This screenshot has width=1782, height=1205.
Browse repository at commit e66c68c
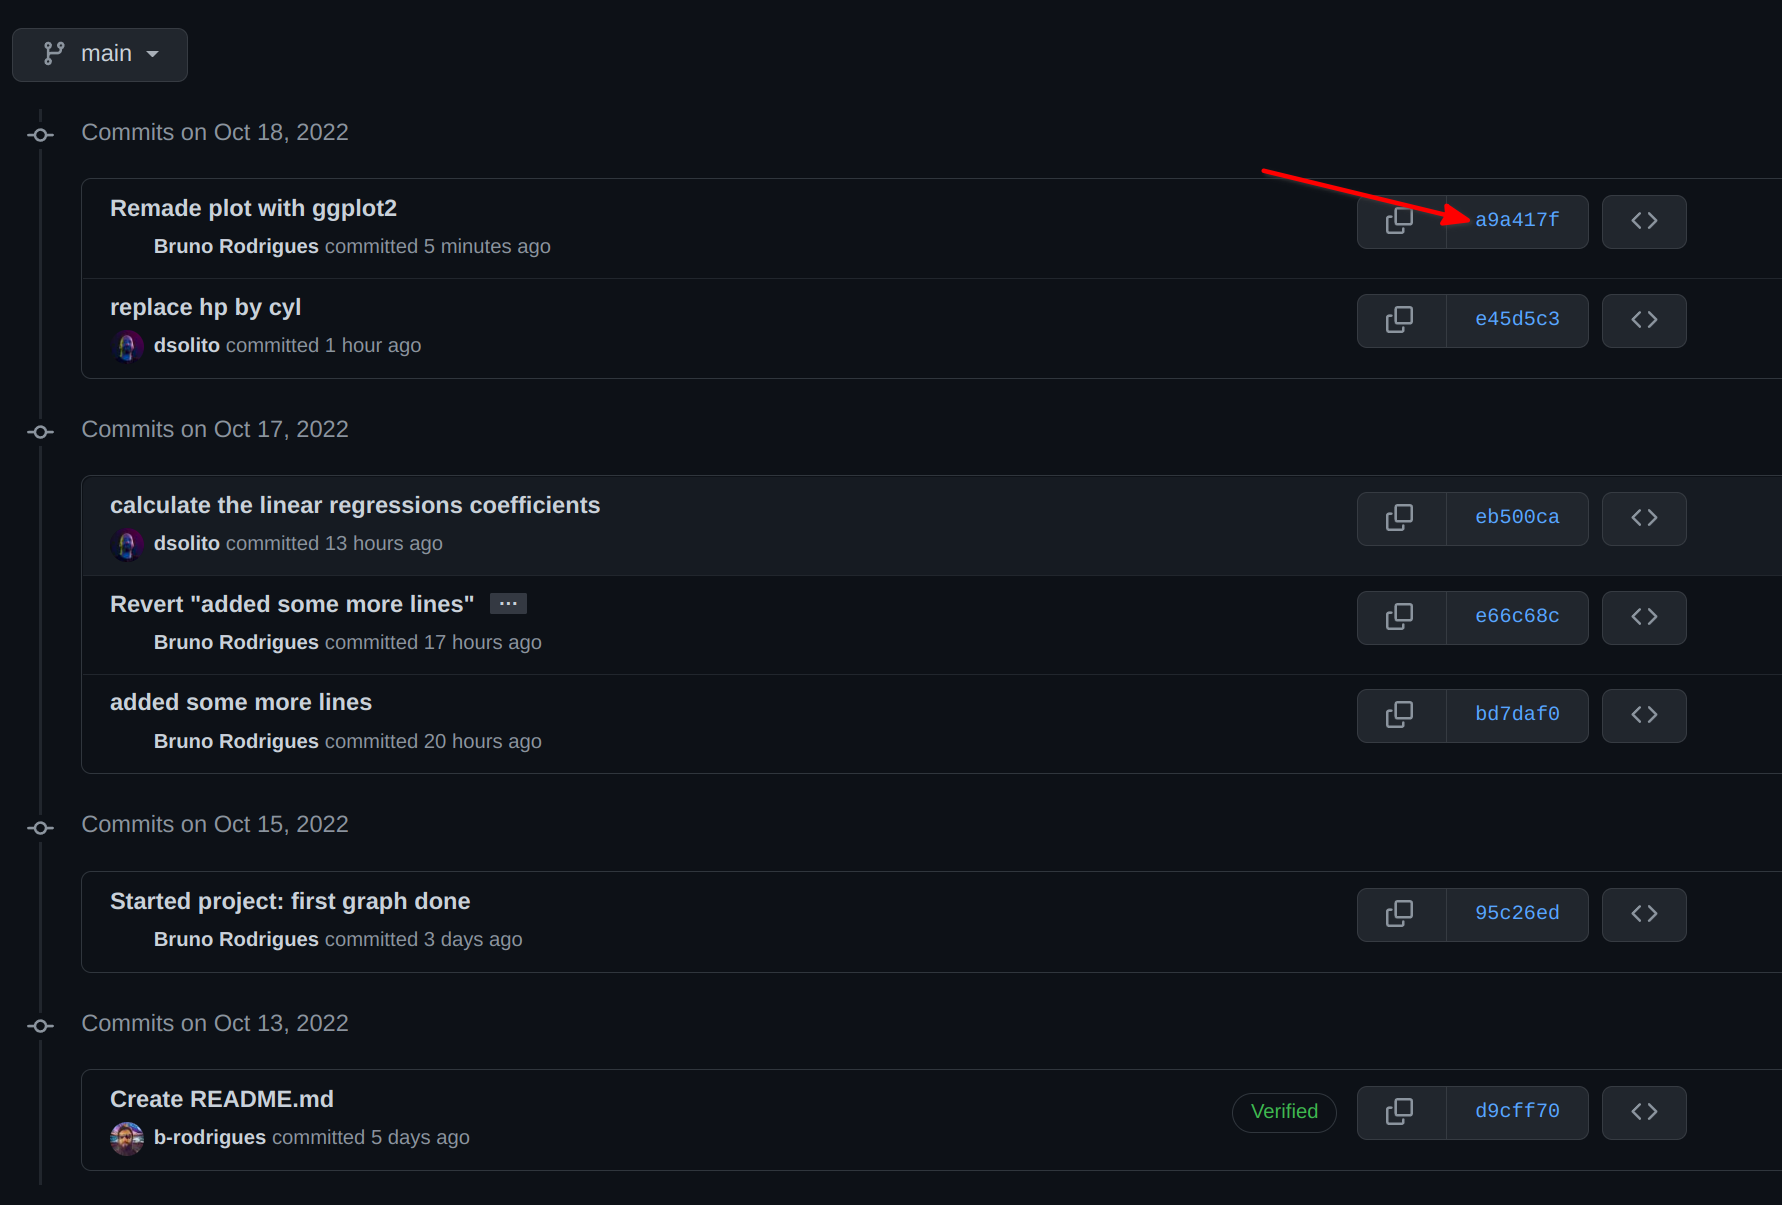click(x=1644, y=617)
